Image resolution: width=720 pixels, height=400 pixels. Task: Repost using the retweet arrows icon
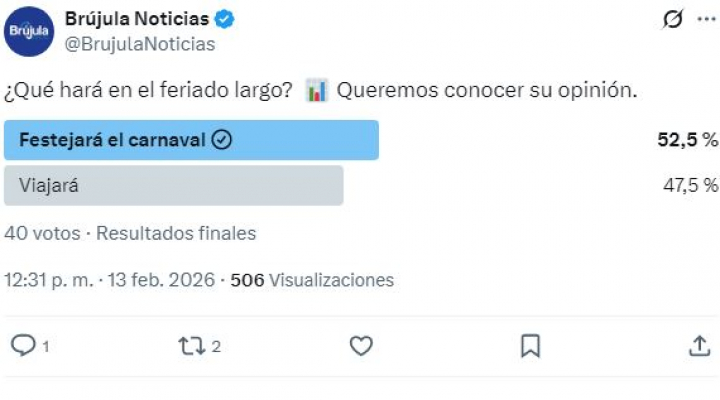tap(190, 346)
